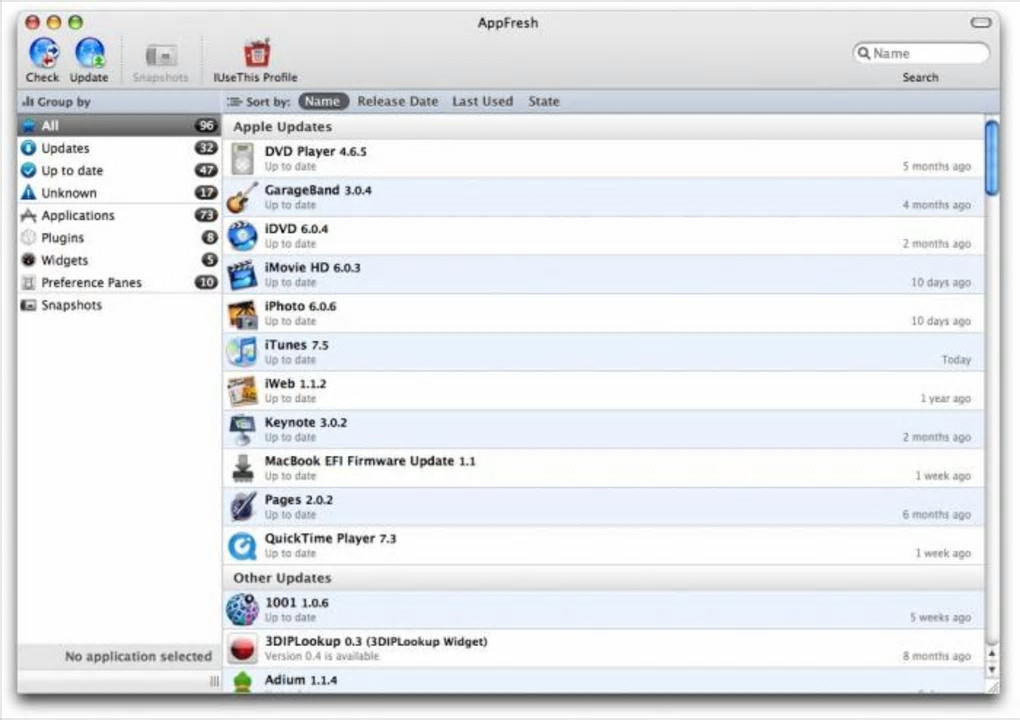The height and width of the screenshot is (720, 1020).
Task: Sort the list by State
Action: point(544,101)
